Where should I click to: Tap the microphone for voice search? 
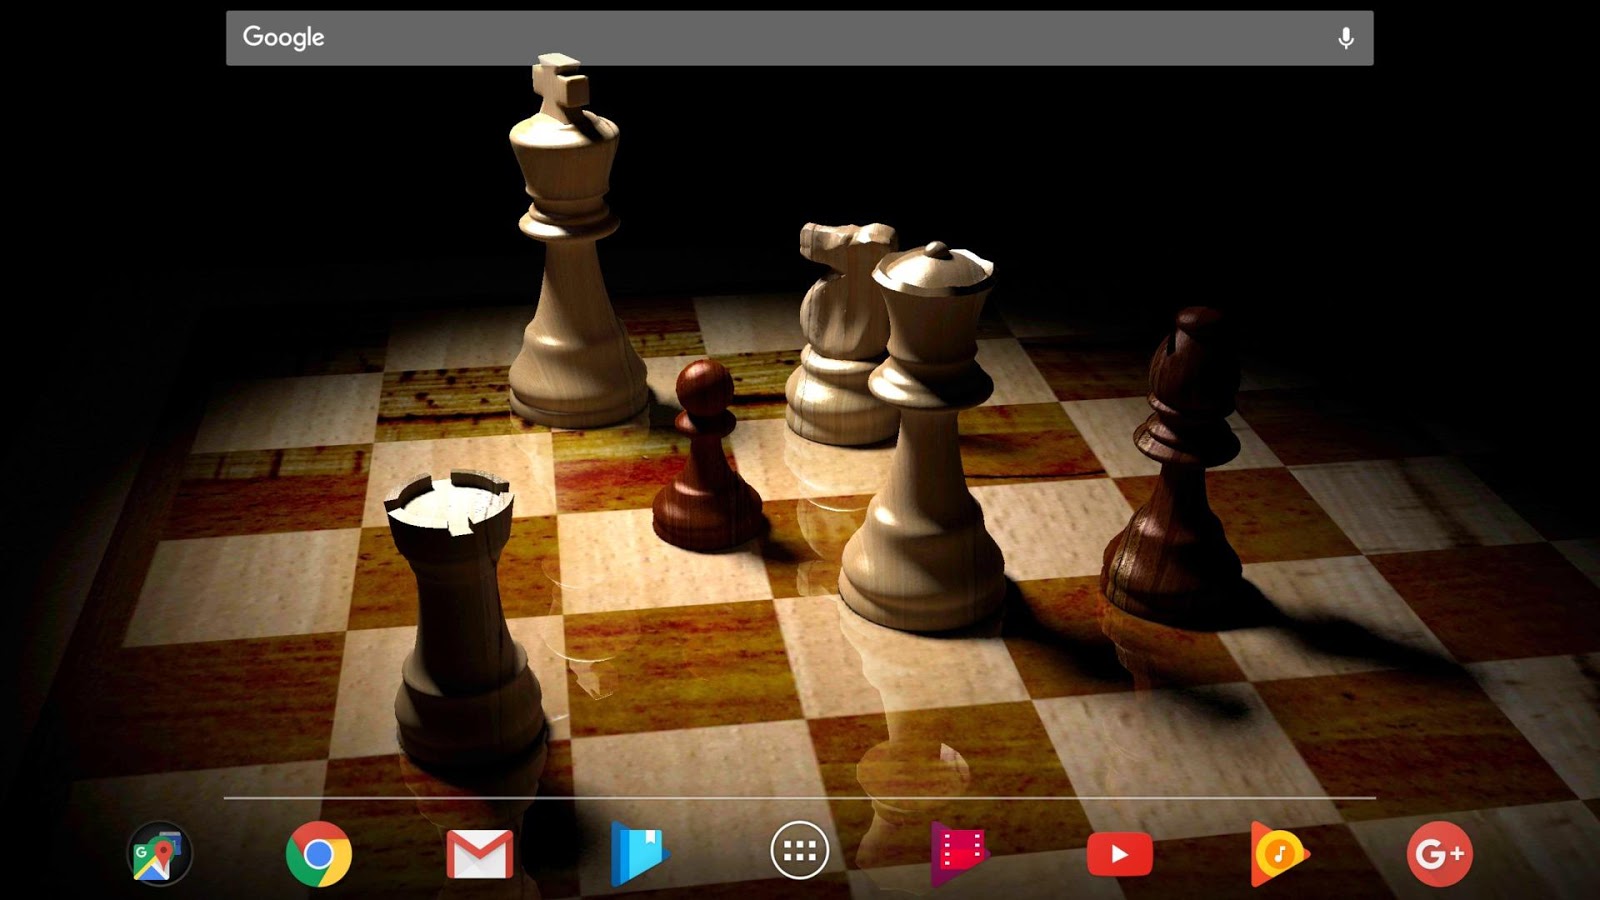click(x=1346, y=38)
